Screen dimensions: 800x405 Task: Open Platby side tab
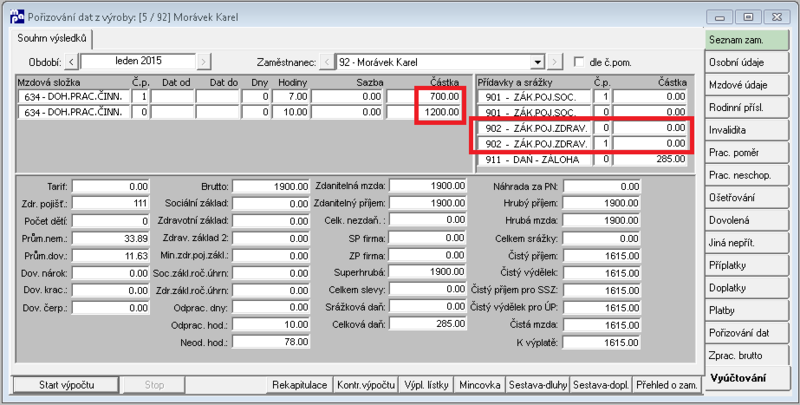(x=746, y=310)
